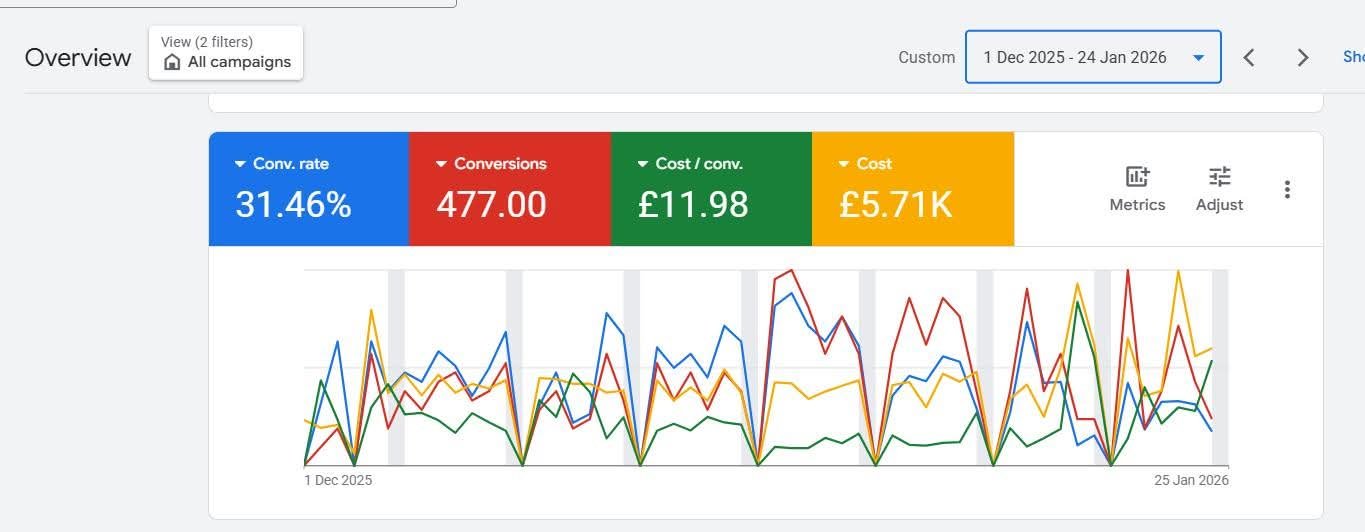
Task: Open the Metrics picker icon
Action: click(1137, 177)
